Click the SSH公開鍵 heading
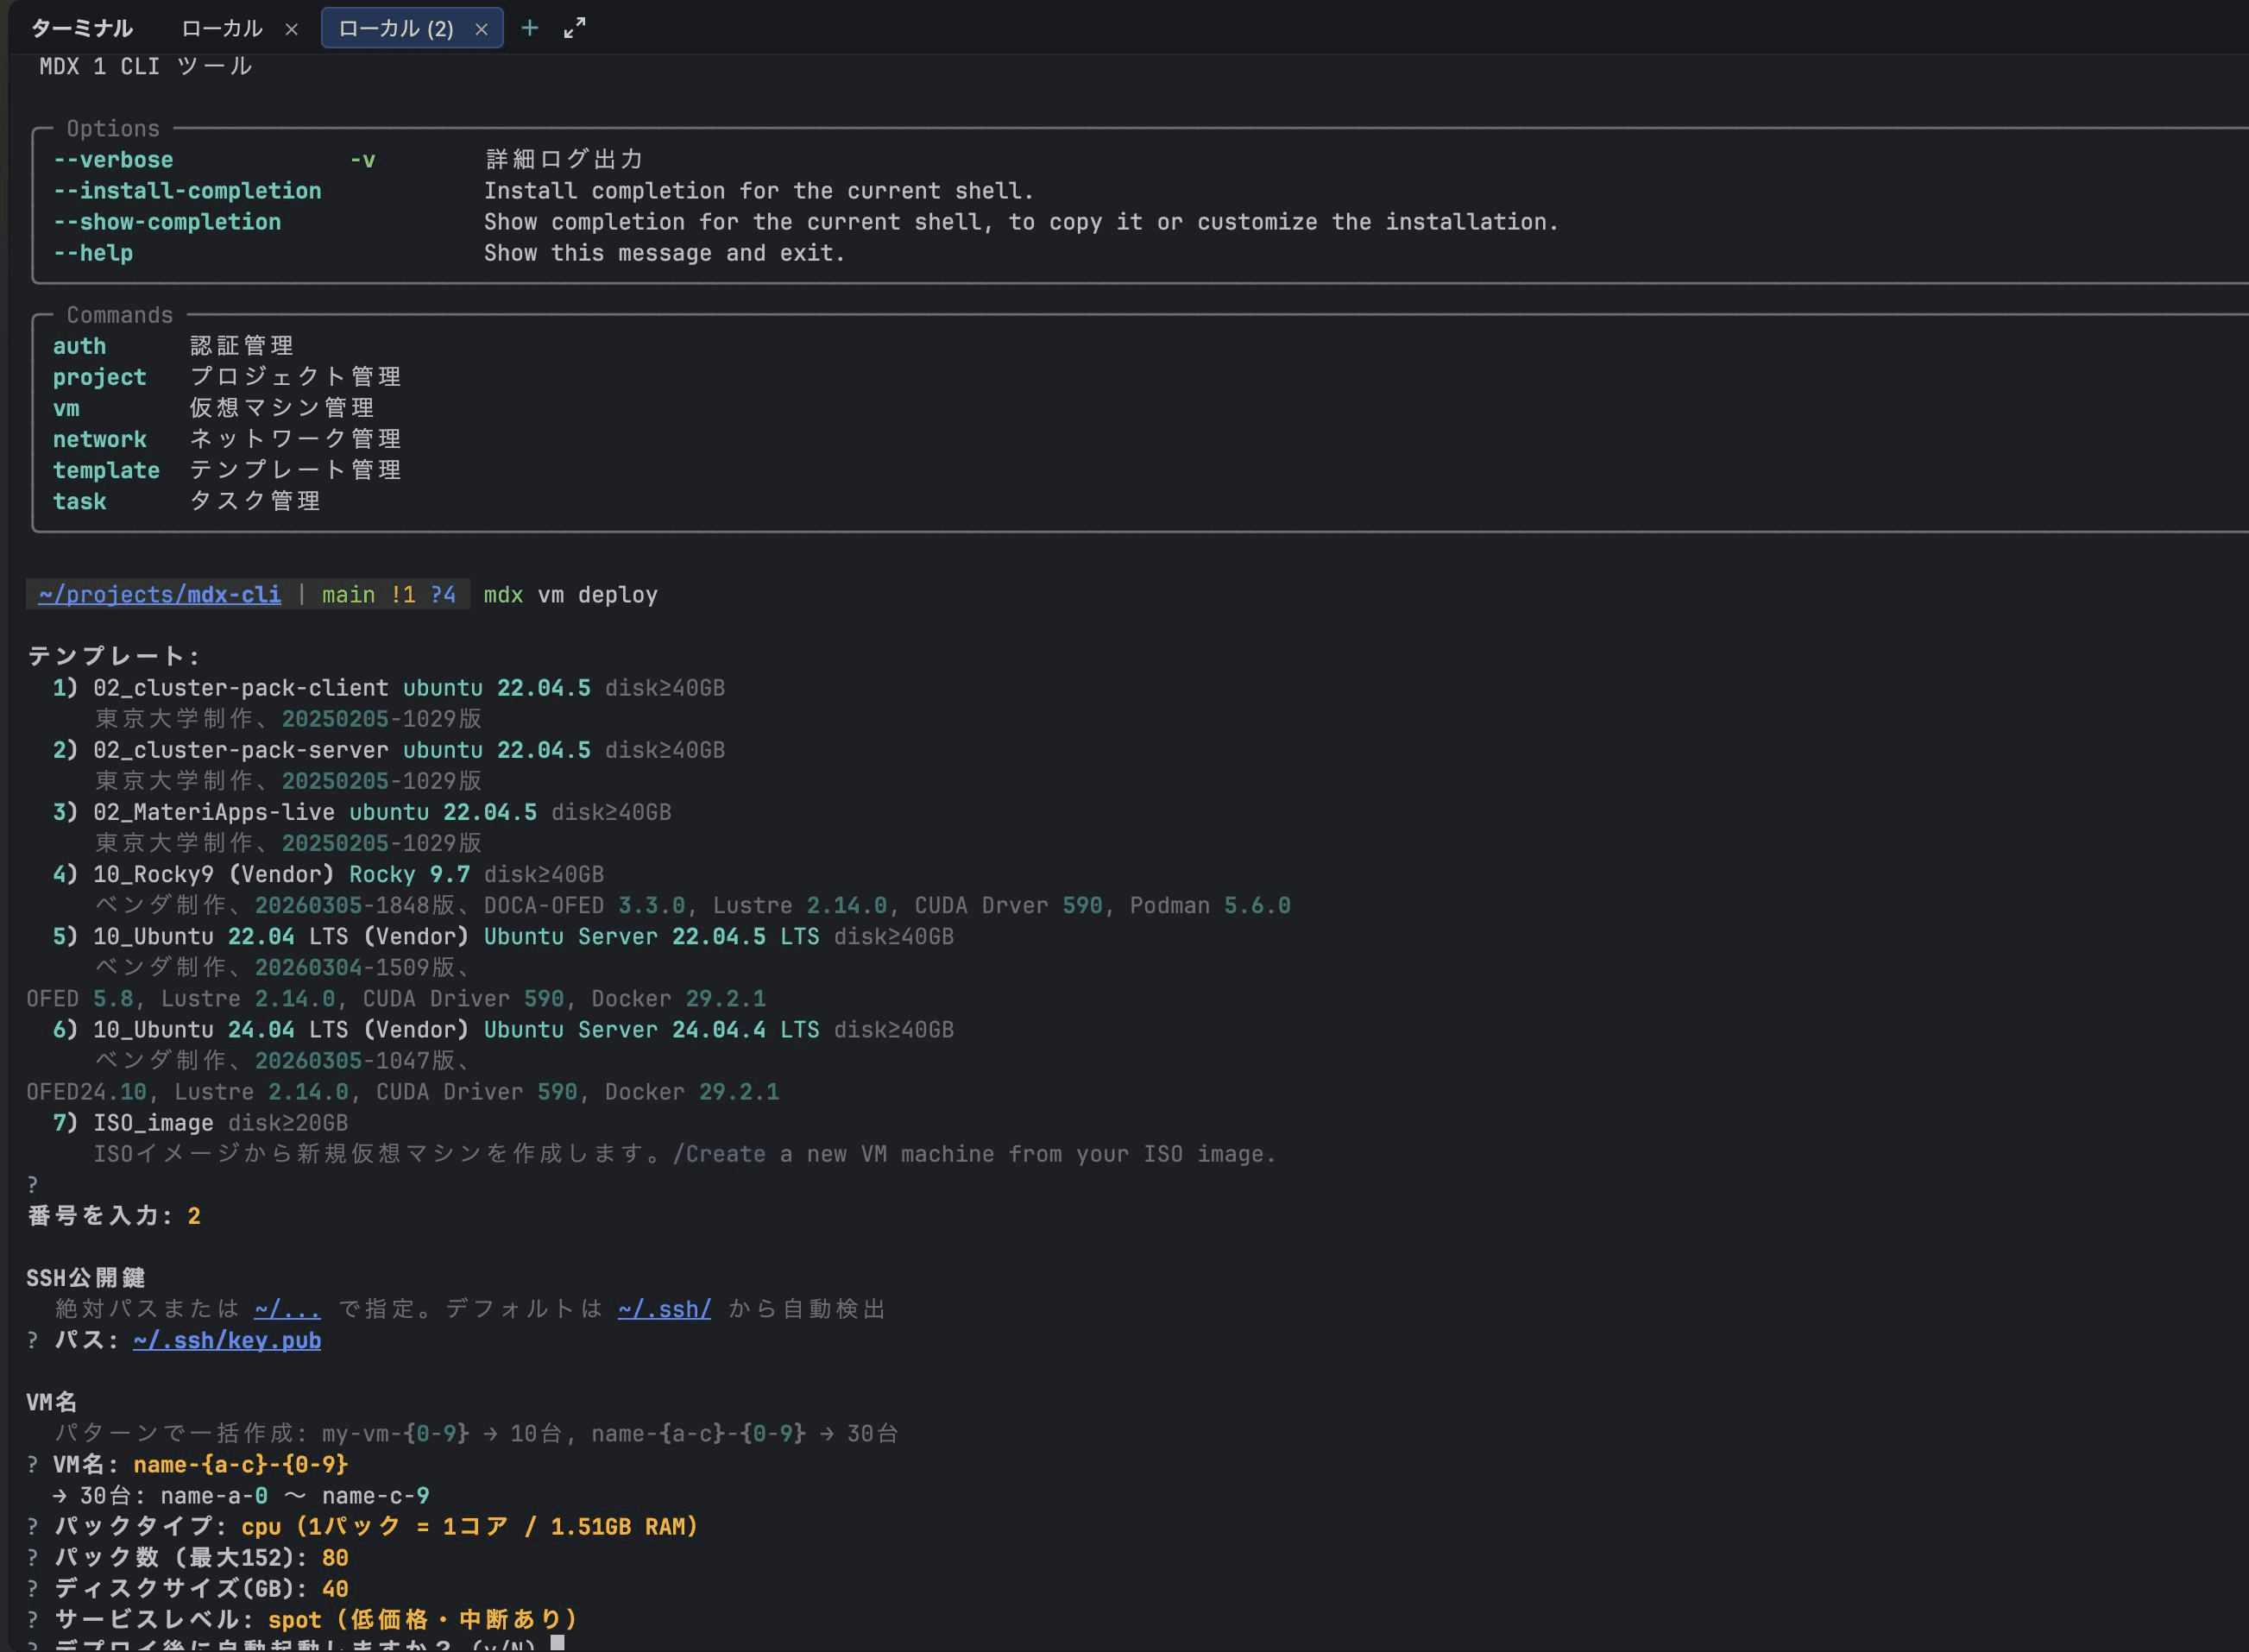This screenshot has height=1652, width=2249. (x=86, y=1278)
